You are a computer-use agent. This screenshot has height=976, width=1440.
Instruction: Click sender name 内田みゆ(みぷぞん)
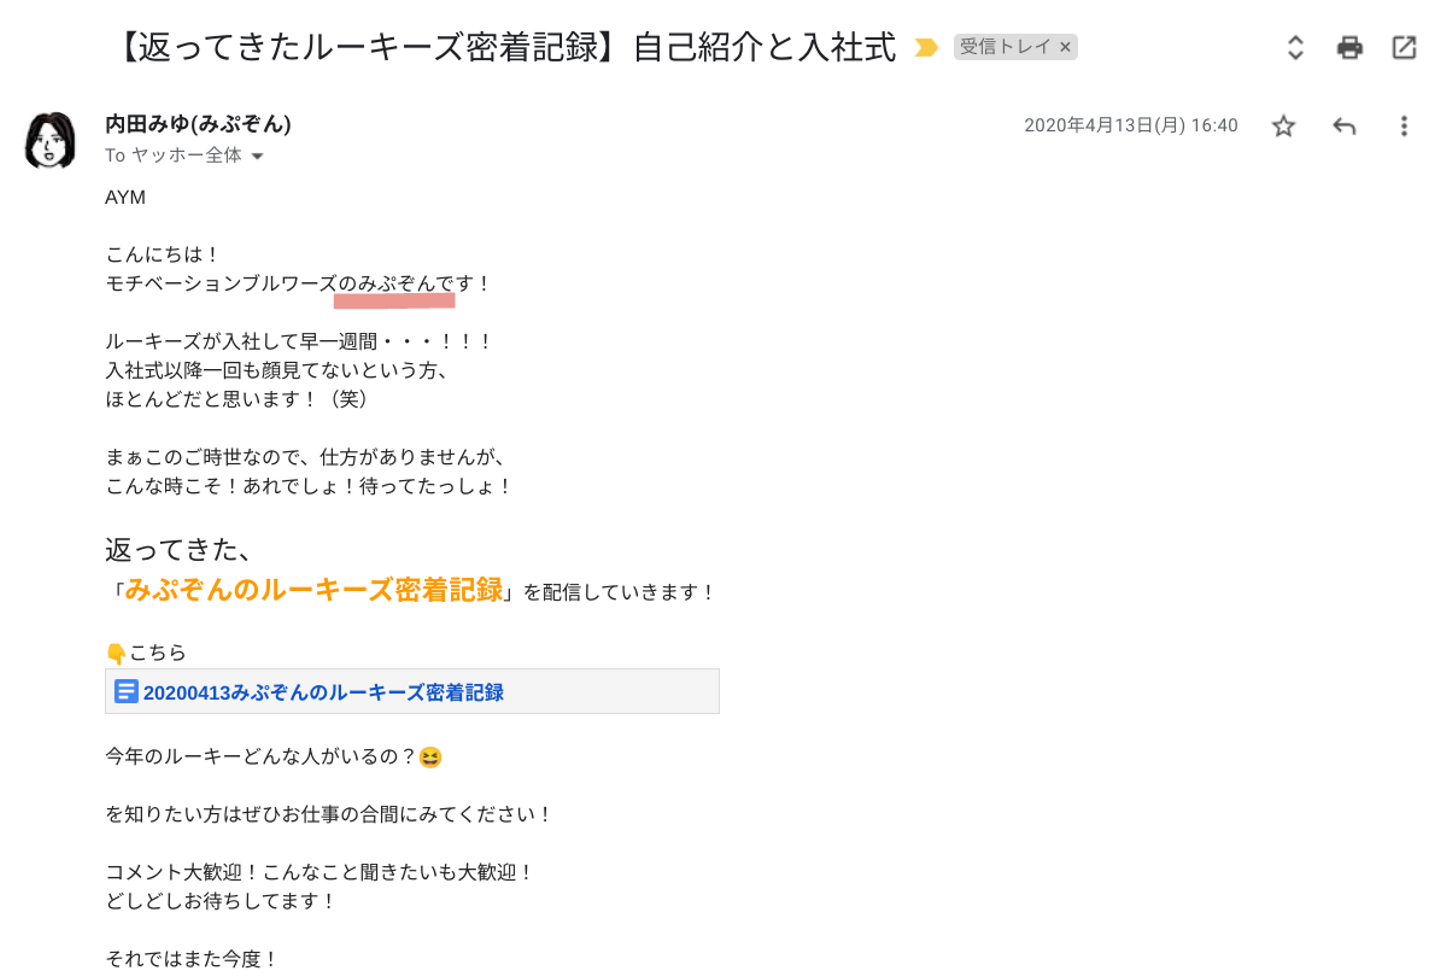[x=198, y=124]
